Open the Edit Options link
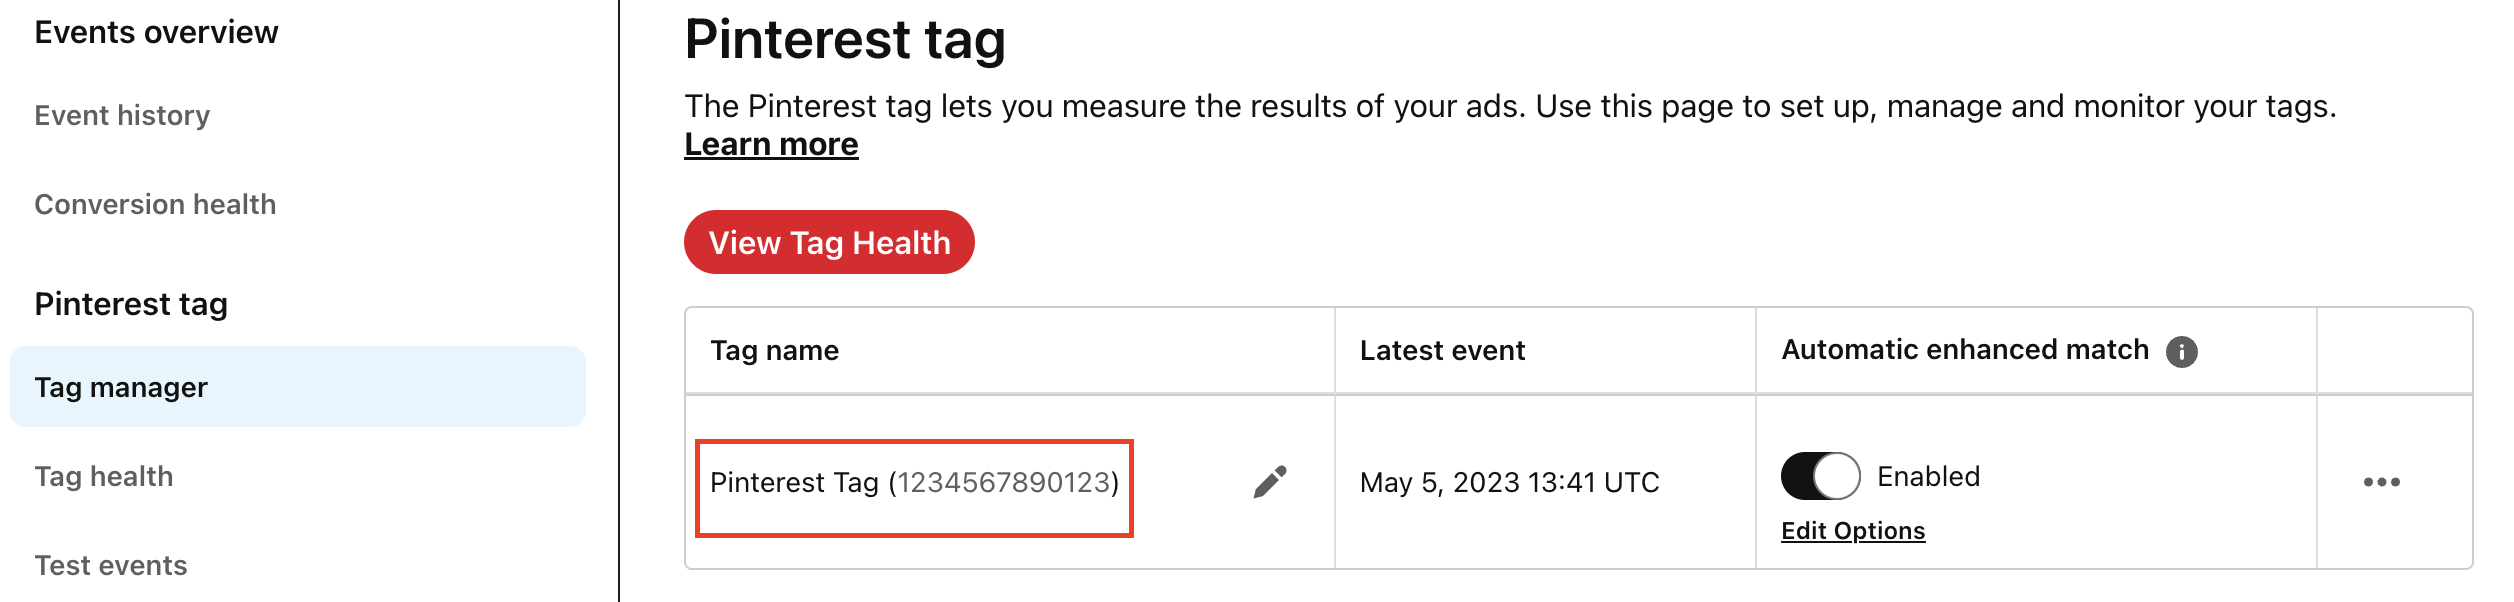The image size is (2514, 602). coord(1853,531)
